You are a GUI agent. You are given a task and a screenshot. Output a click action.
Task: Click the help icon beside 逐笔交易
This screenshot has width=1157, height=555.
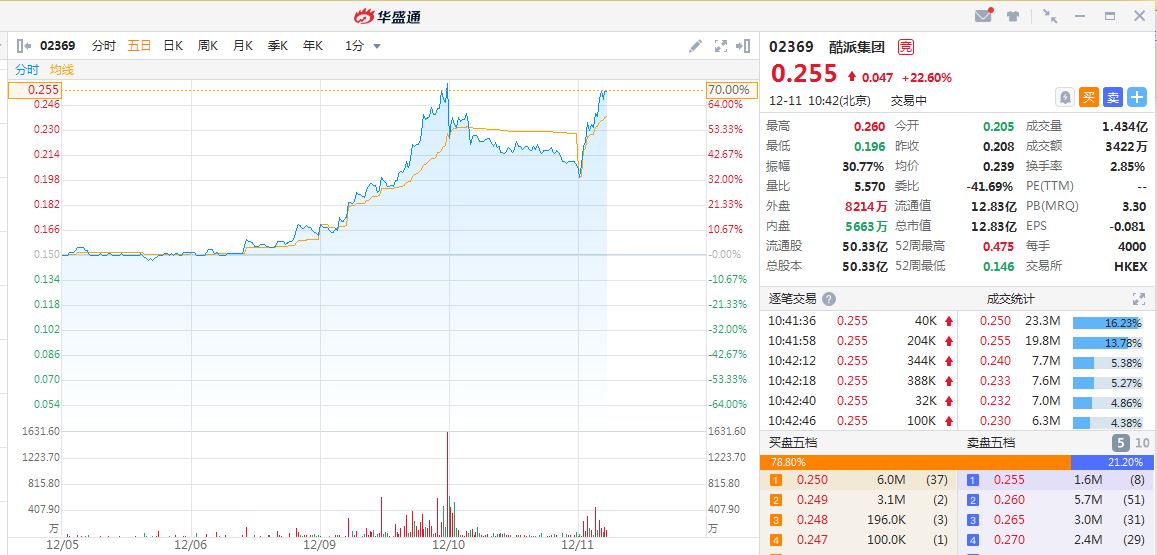(x=828, y=299)
